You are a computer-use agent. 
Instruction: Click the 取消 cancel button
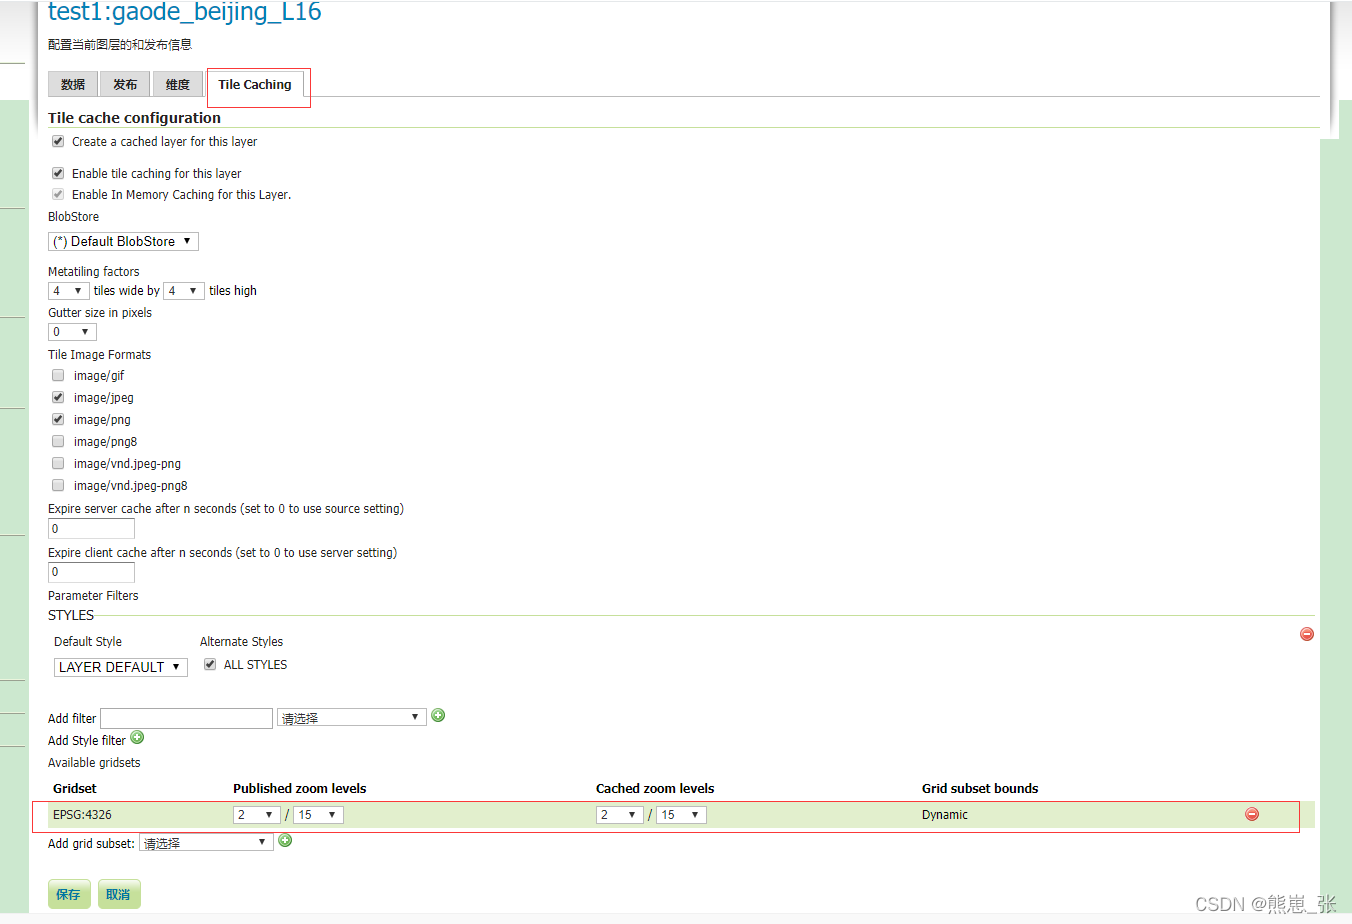click(119, 894)
